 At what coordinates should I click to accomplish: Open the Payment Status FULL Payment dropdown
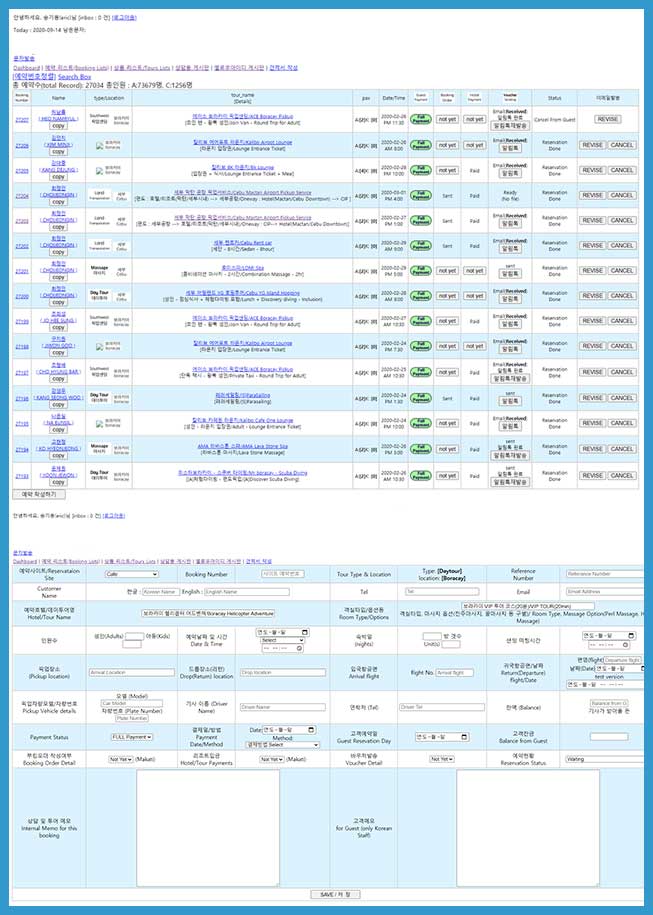point(132,737)
